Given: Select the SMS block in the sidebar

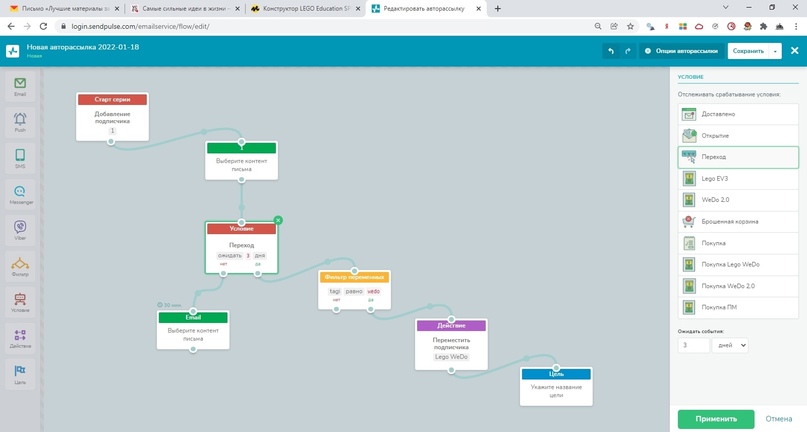Looking at the screenshot, I should (x=20, y=159).
